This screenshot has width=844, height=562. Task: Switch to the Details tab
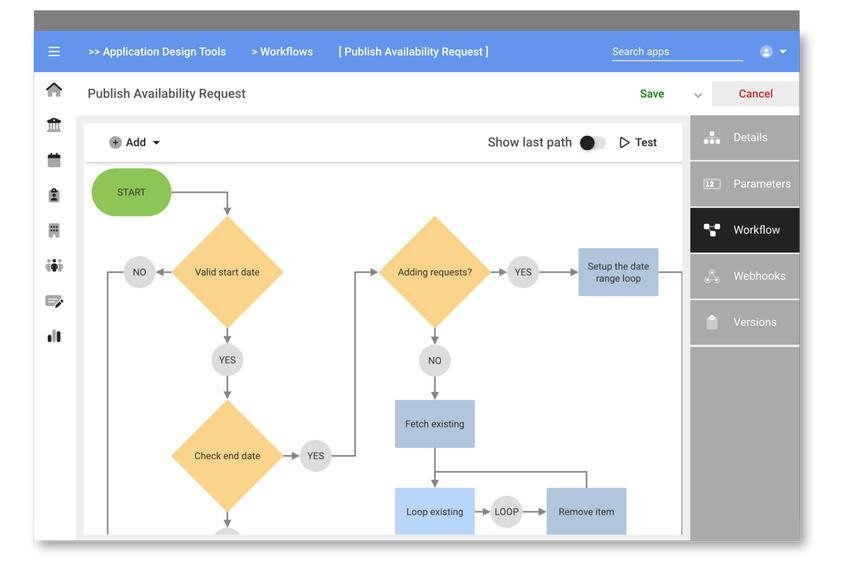click(745, 138)
